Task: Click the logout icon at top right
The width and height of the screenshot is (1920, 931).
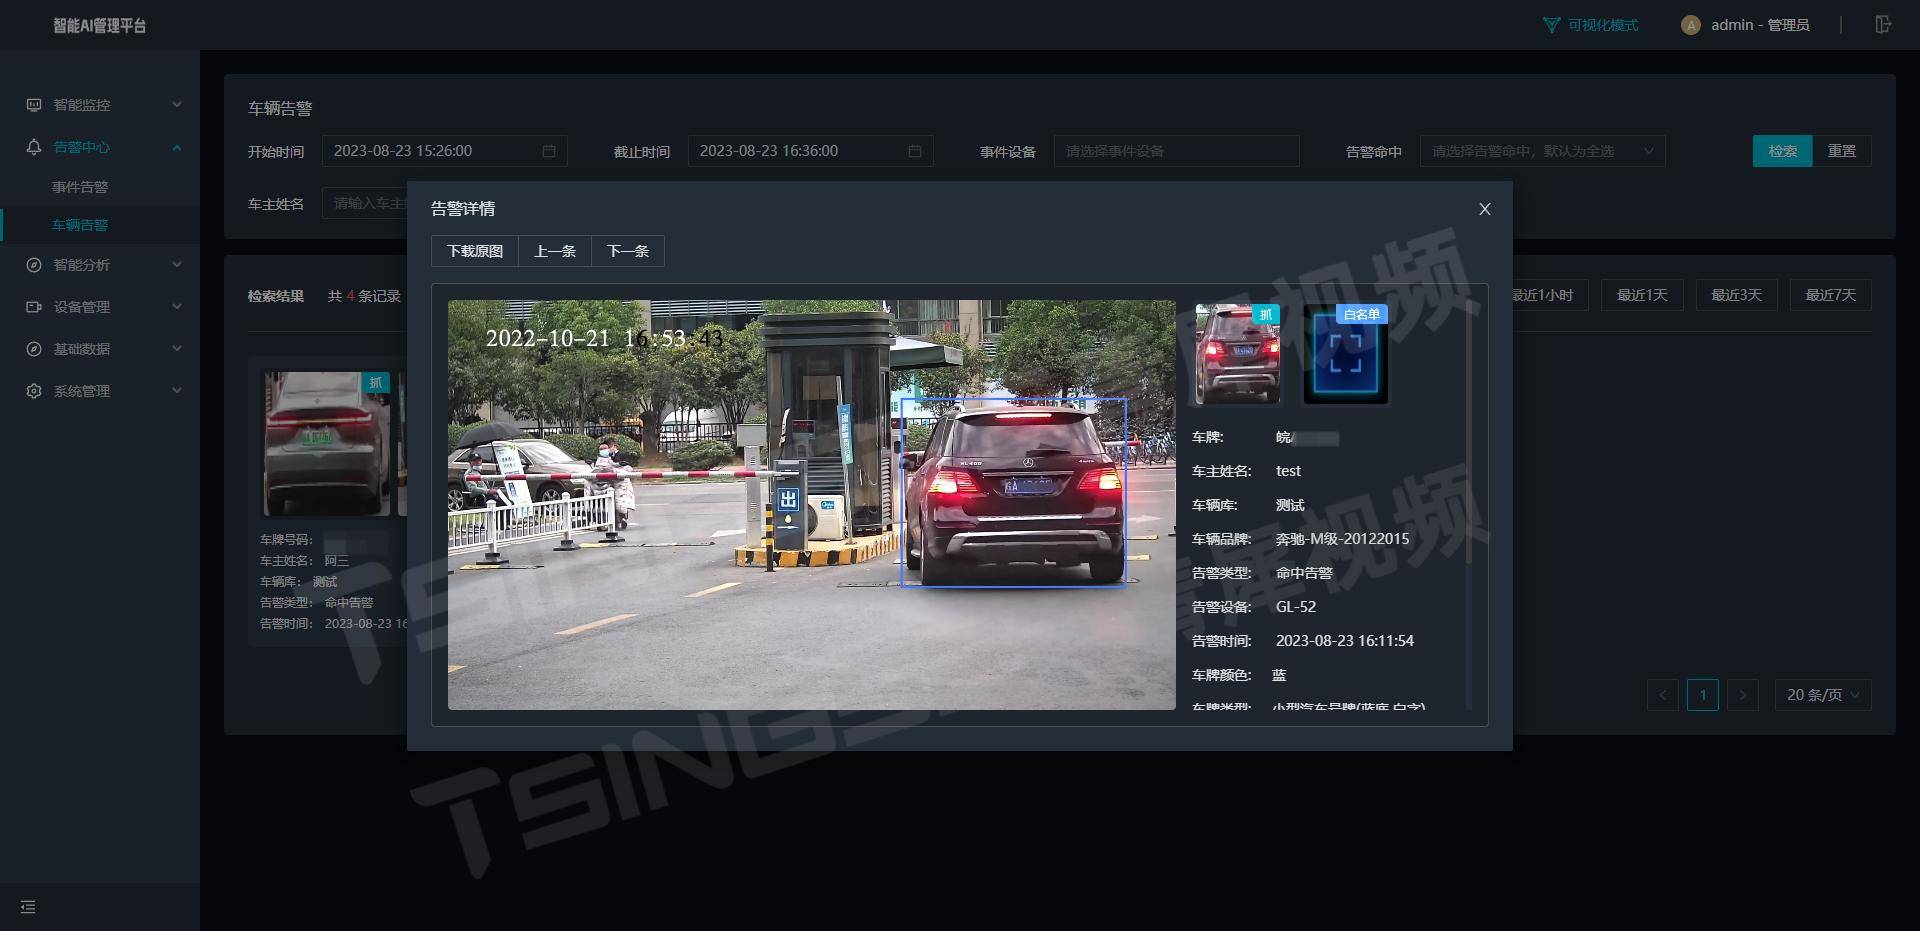Action: [x=1884, y=24]
